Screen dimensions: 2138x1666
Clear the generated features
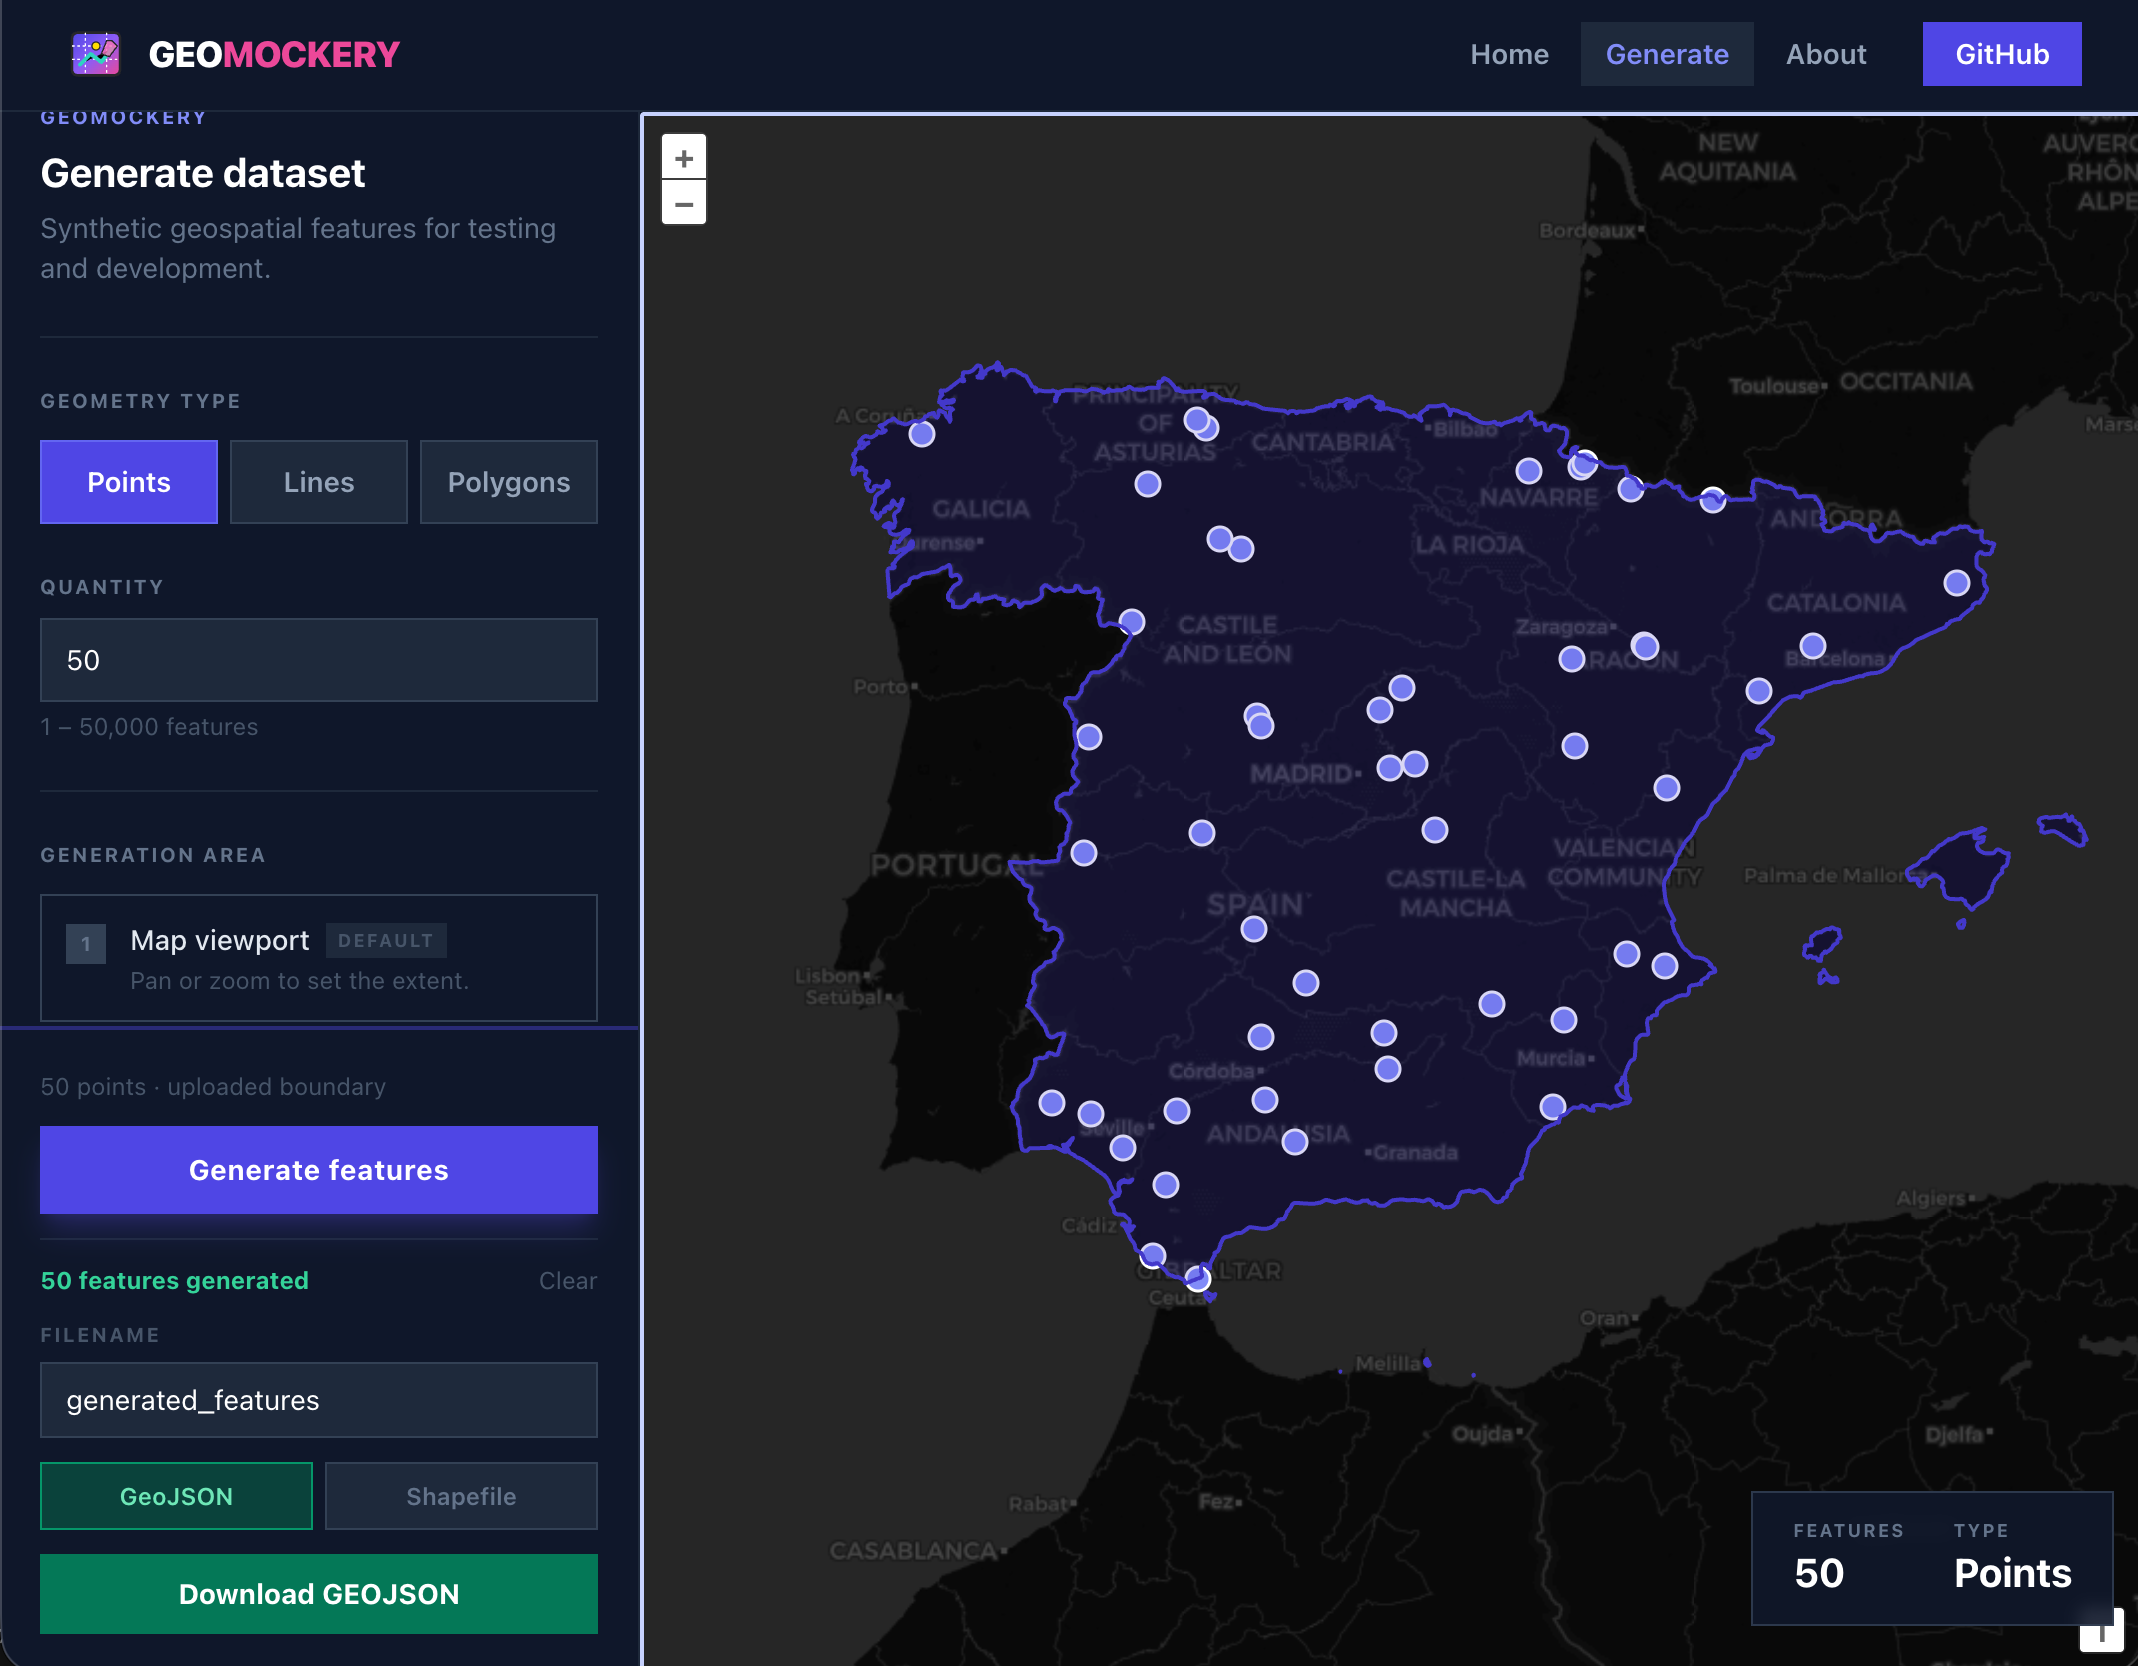coord(567,1280)
